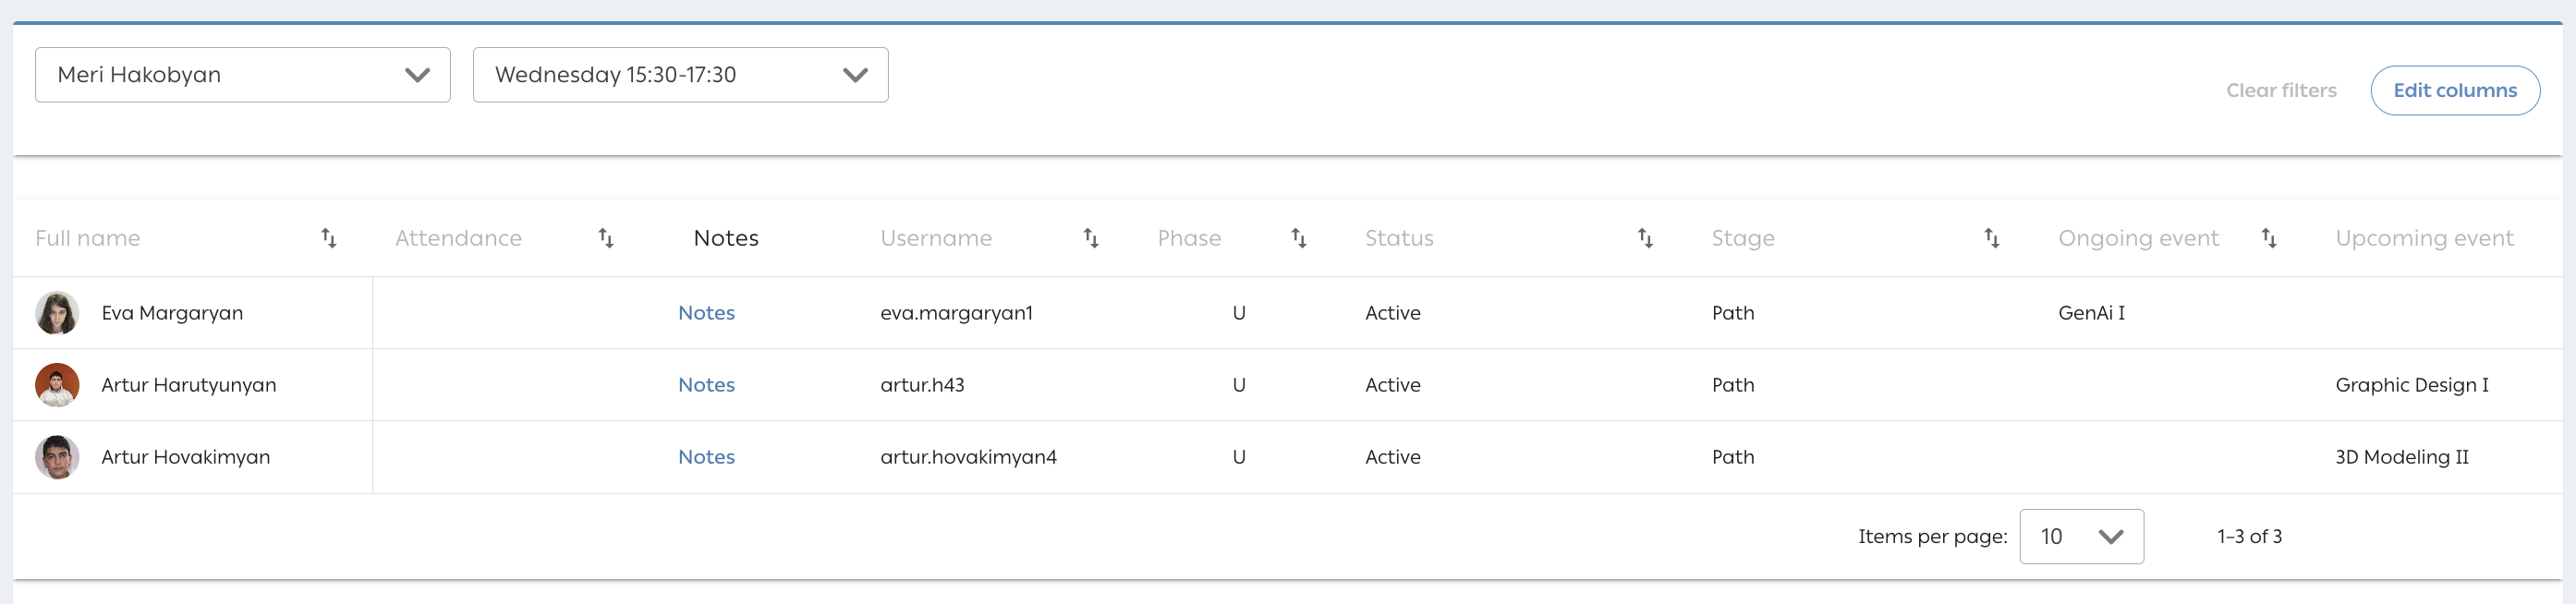Viewport: 2576px width, 604px height.
Task: View Notes for Artur Hovakimyan
Action: [706, 457]
